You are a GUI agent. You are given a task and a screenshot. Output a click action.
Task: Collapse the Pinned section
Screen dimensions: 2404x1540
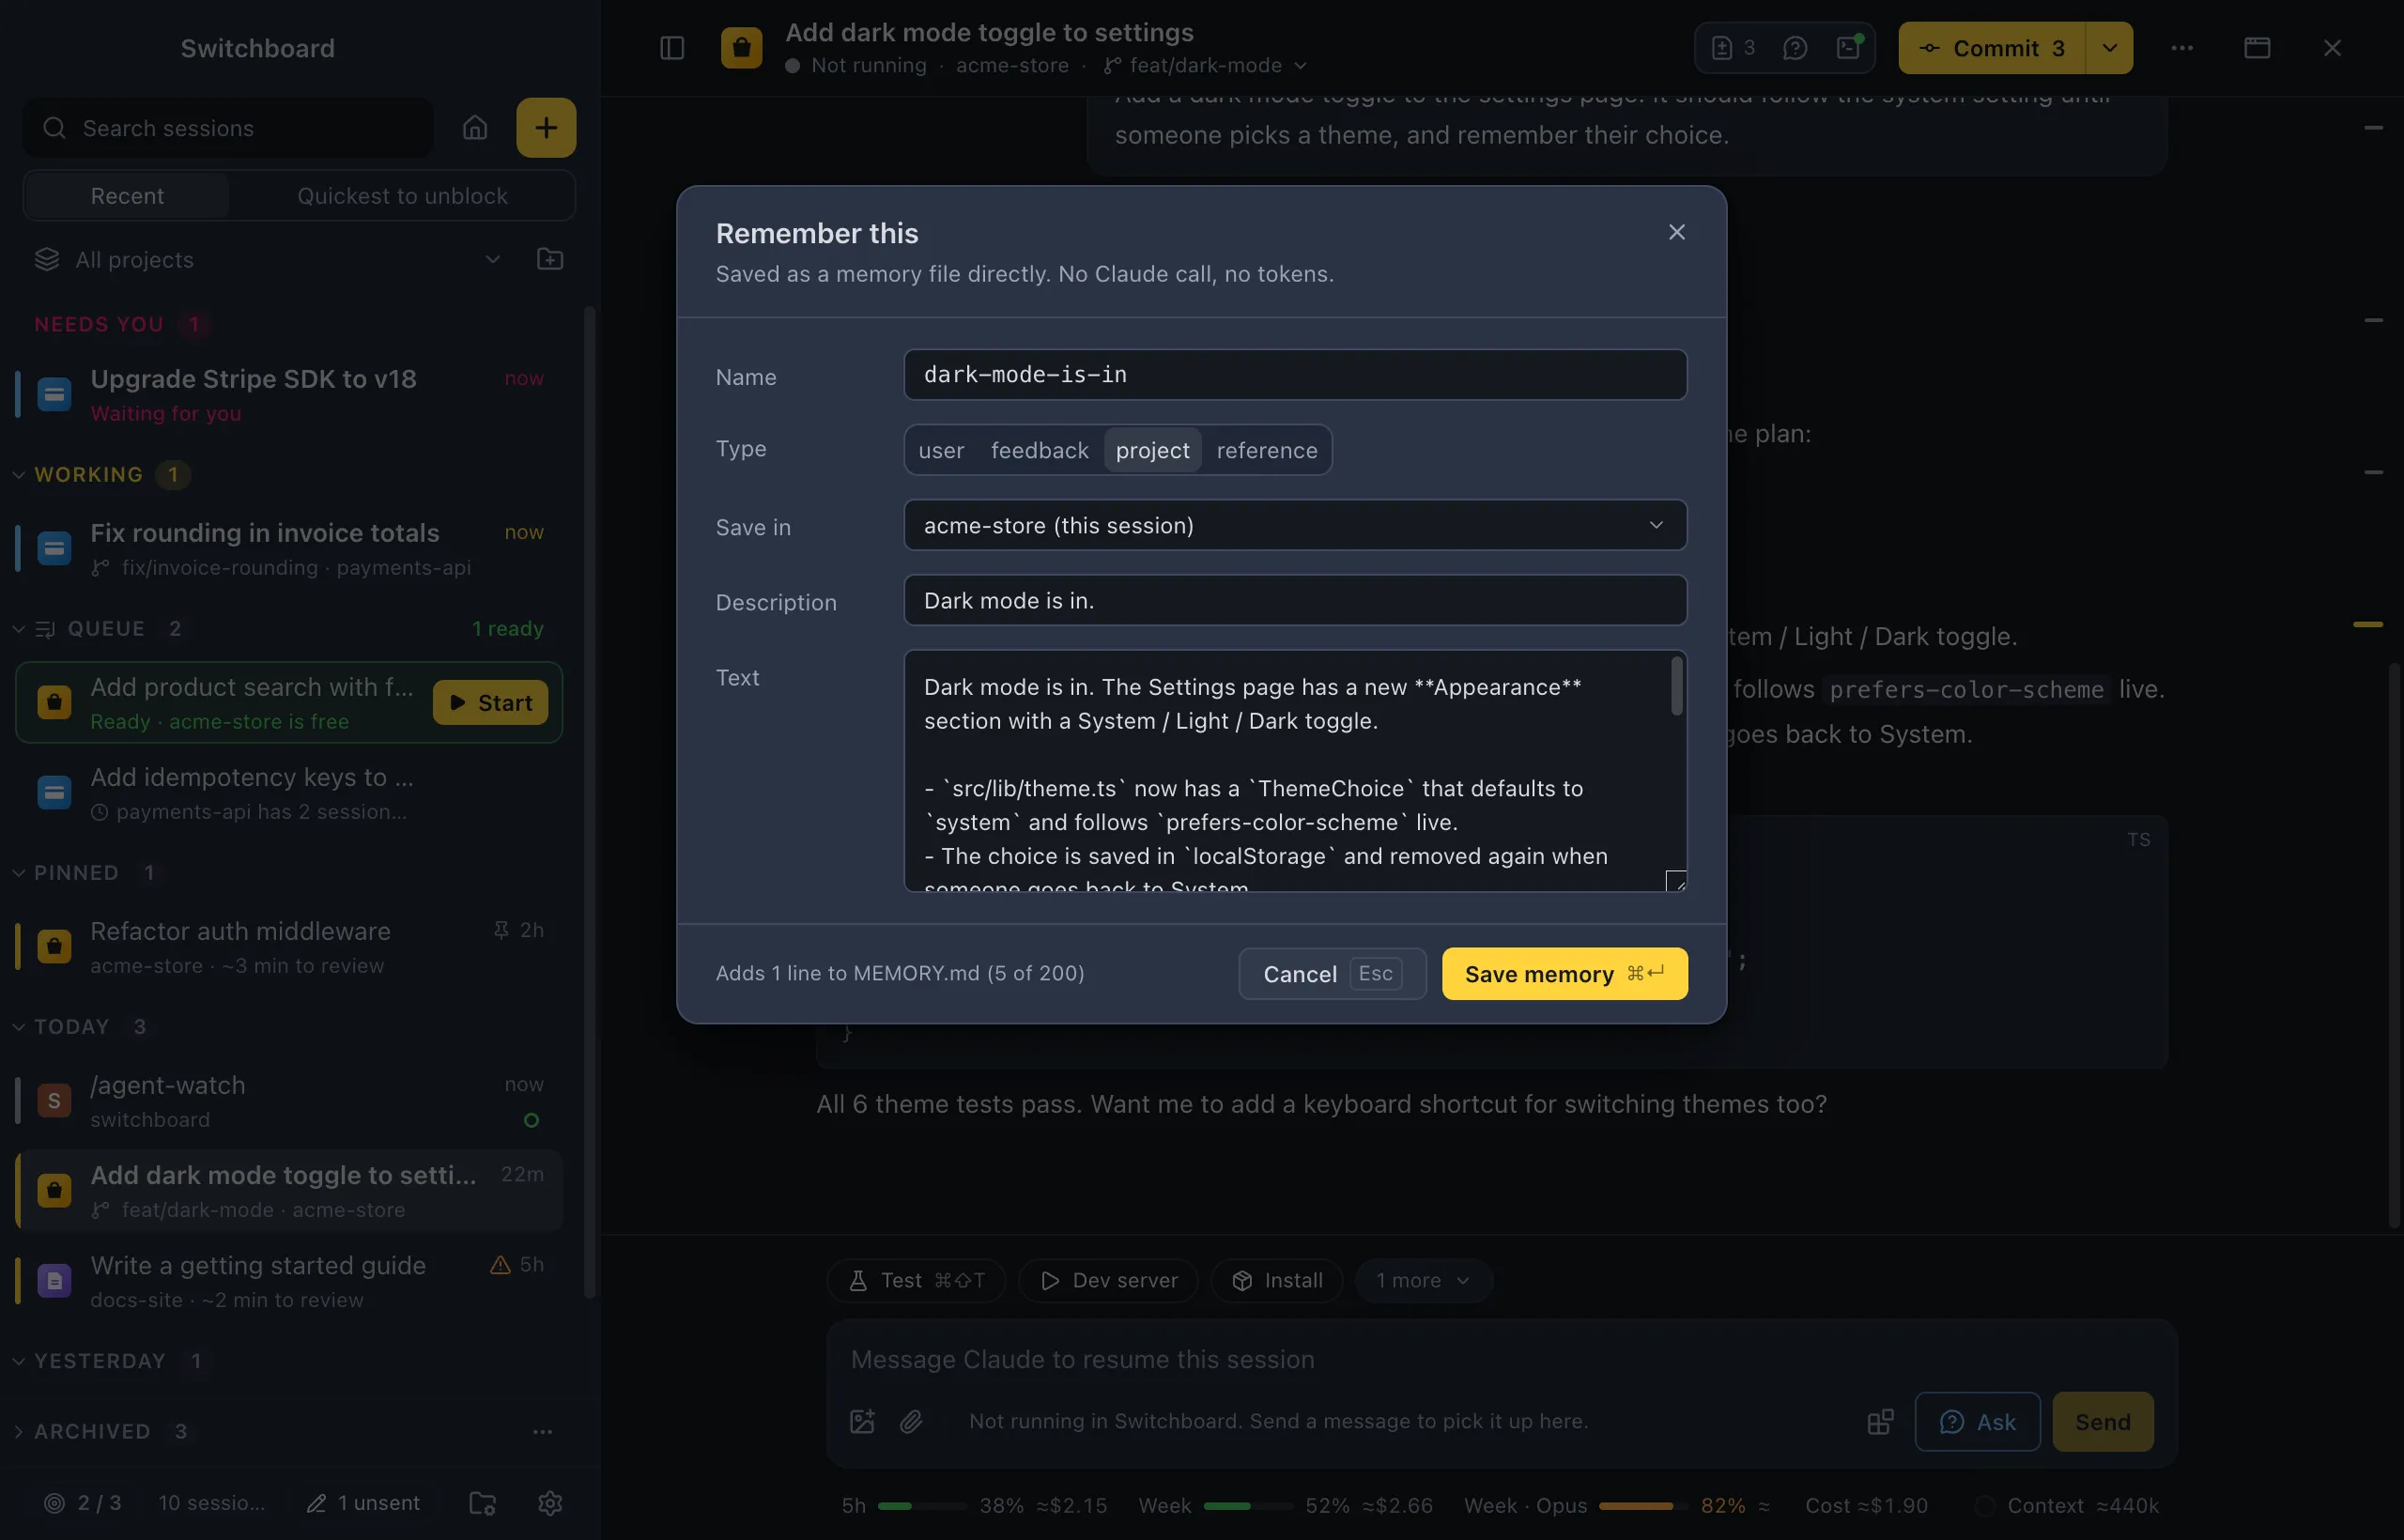click(18, 873)
